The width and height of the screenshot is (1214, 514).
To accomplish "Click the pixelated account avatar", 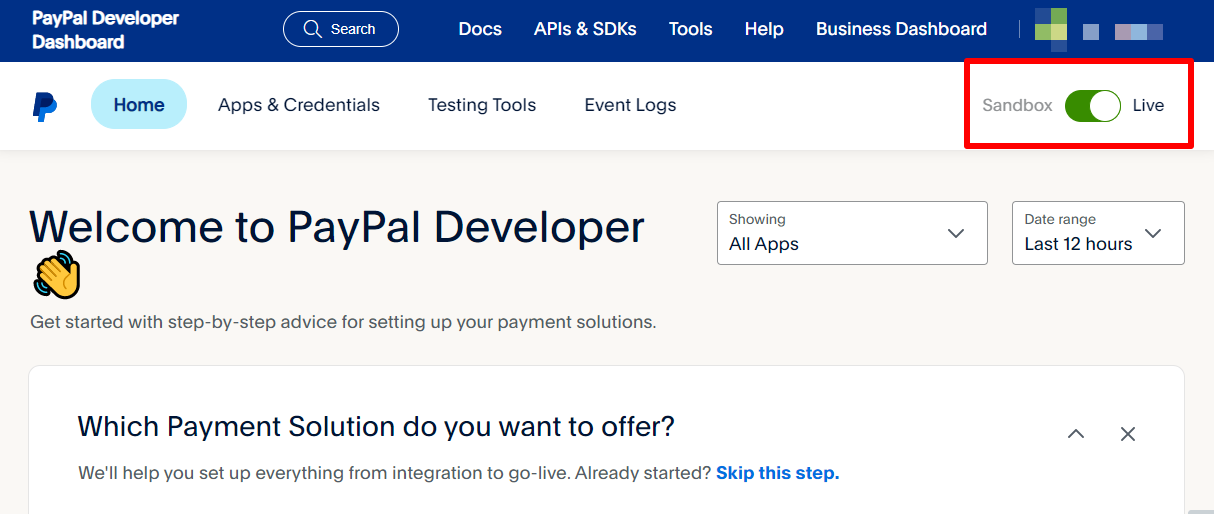I will pos(1051,29).
